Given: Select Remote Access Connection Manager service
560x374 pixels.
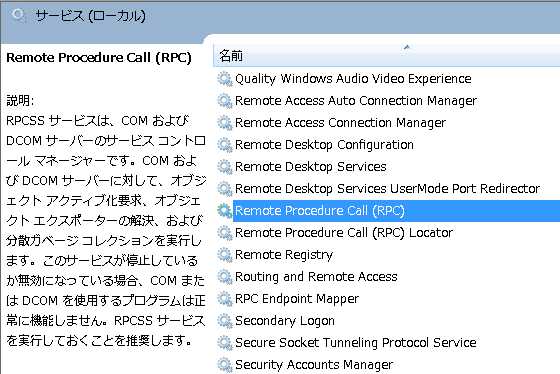Looking at the screenshot, I should click(x=340, y=123).
